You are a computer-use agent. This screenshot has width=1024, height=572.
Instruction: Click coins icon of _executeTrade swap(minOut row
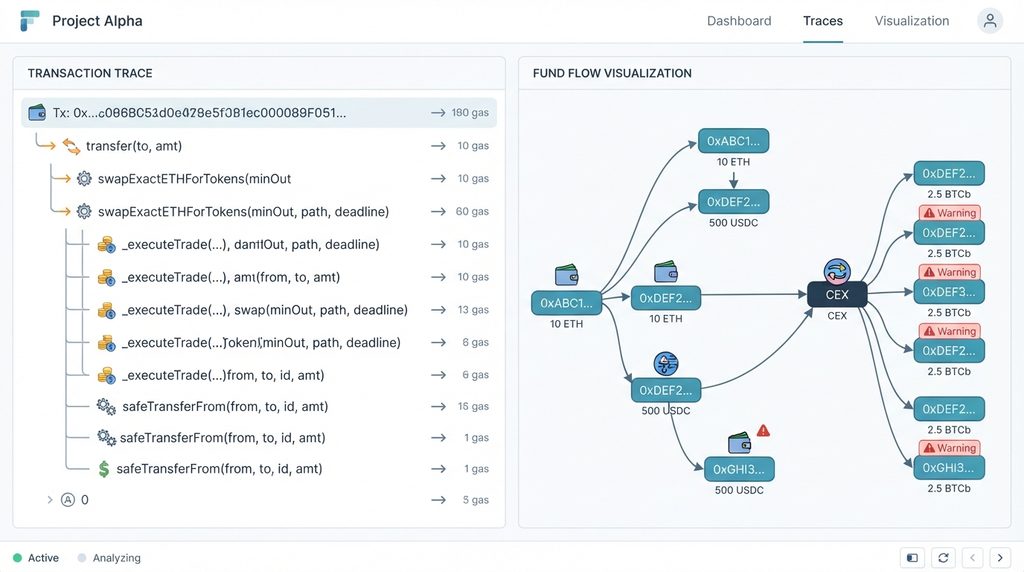tap(106, 310)
